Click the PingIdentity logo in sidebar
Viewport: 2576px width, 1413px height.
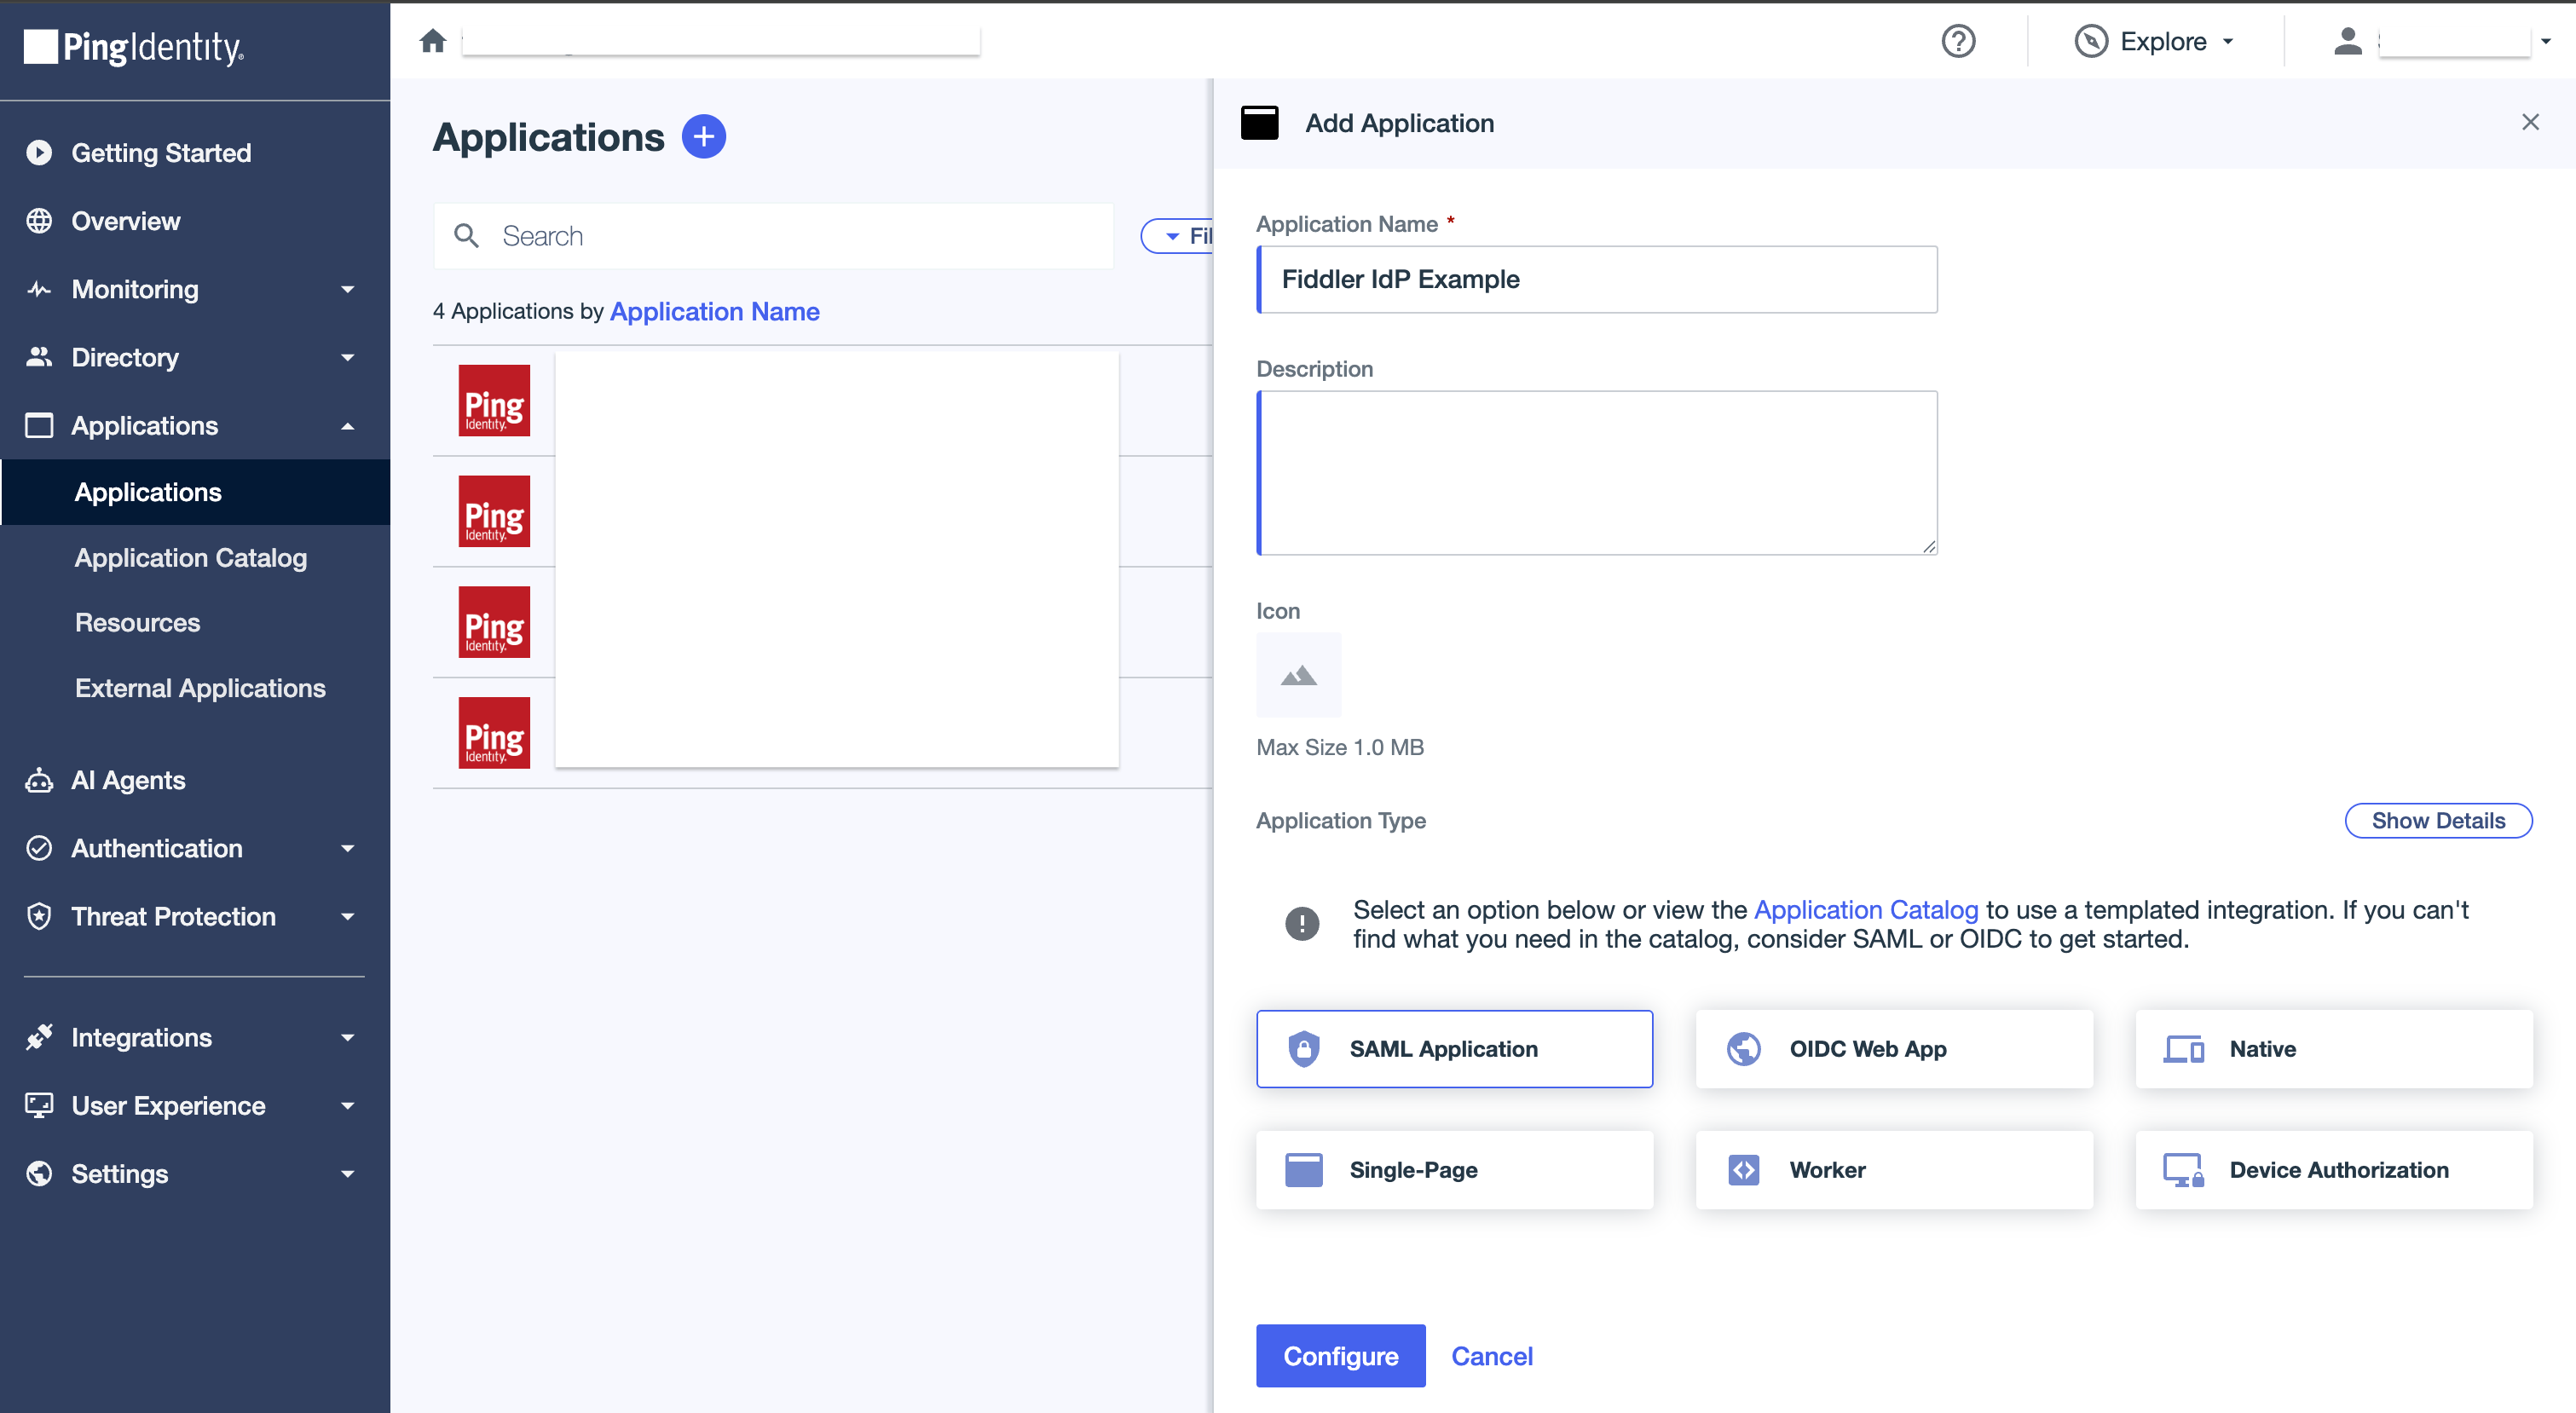133,47
